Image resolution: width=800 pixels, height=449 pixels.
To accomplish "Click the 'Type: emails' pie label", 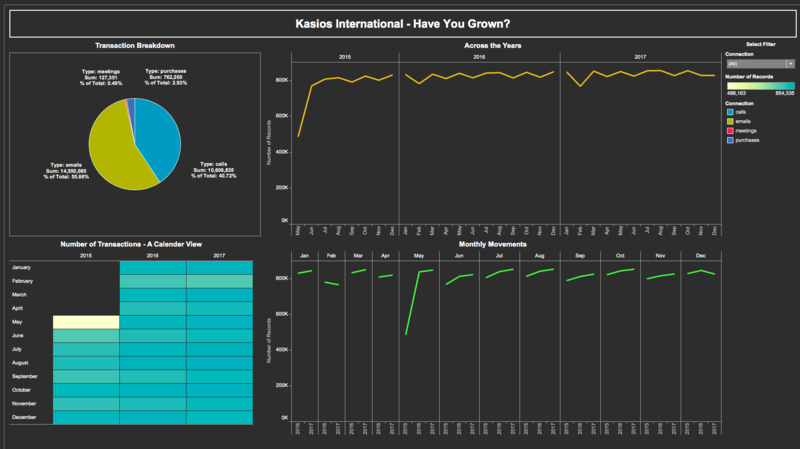I will pos(66,171).
